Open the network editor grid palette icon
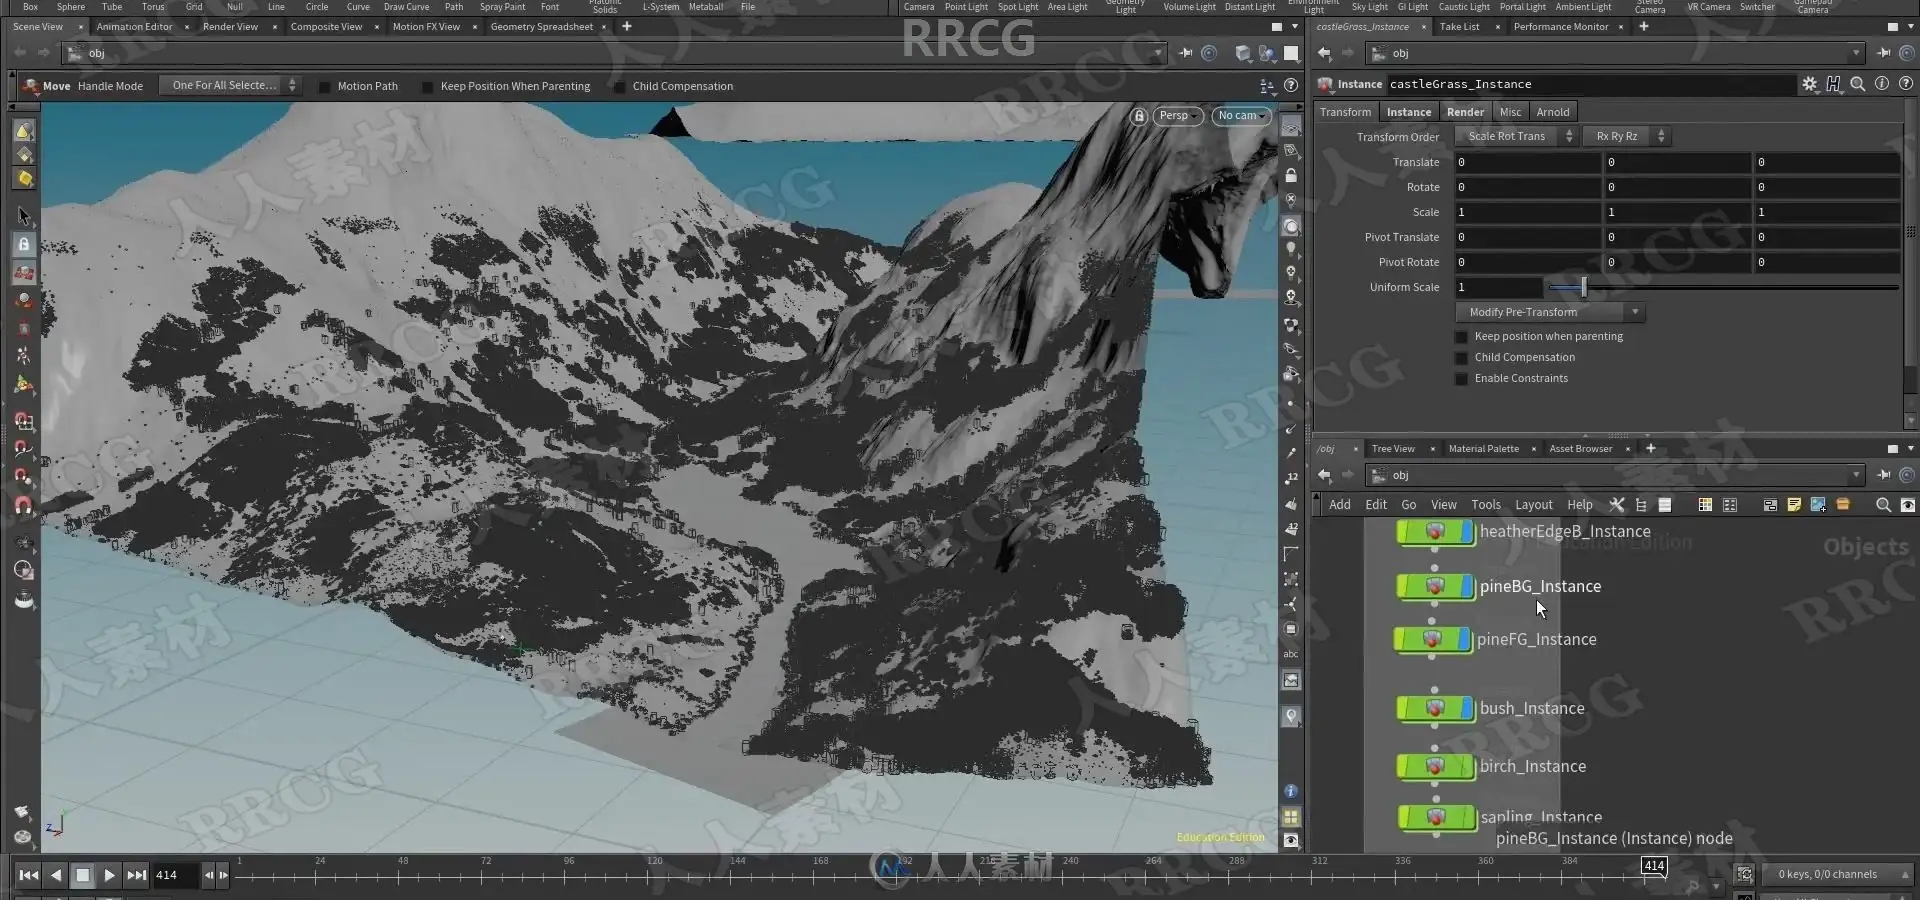The width and height of the screenshot is (1920, 900). [1706, 505]
